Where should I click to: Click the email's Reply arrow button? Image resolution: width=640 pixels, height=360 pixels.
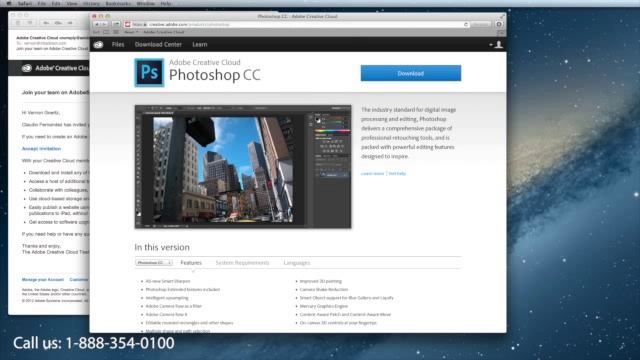46,23
